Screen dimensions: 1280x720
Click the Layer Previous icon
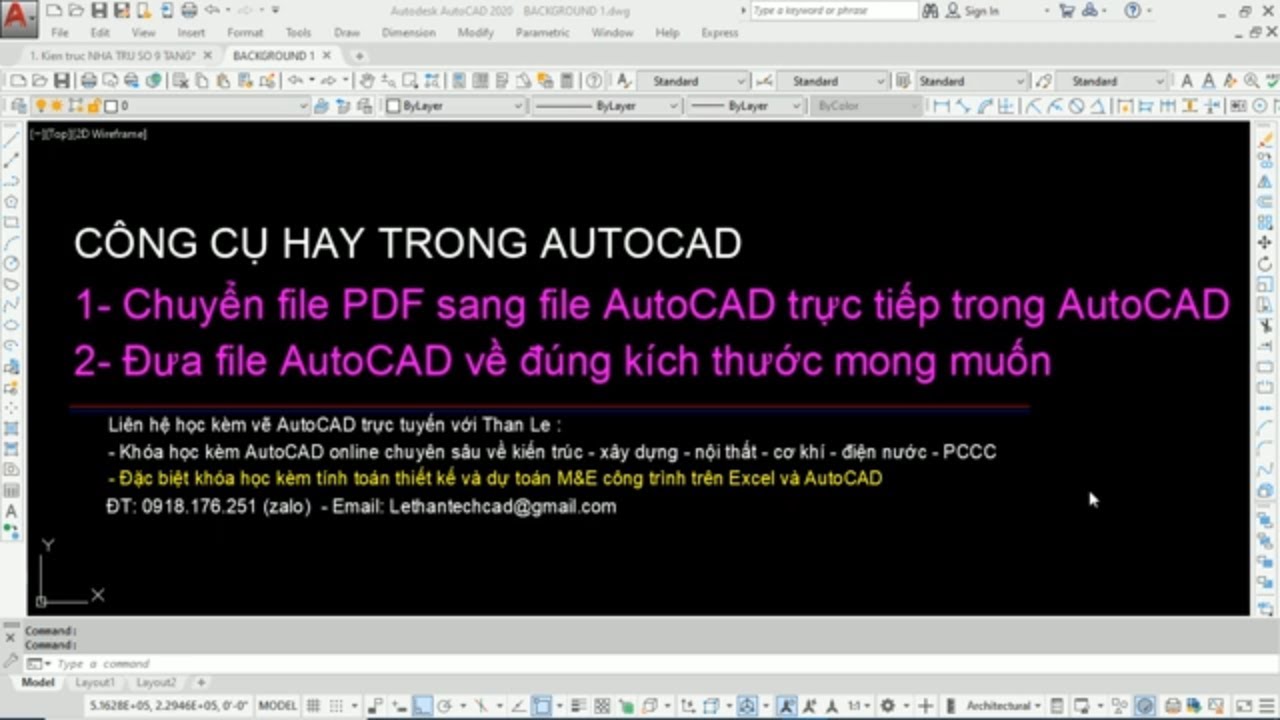(343, 106)
